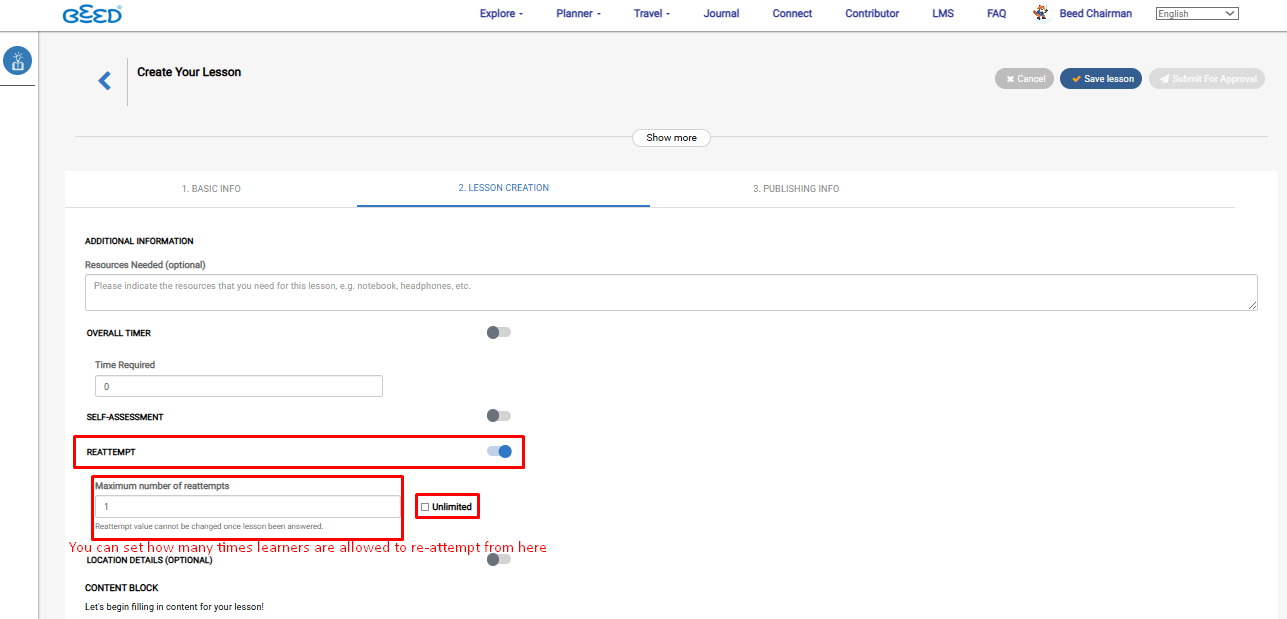The height and width of the screenshot is (619, 1287).
Task: Click the back arrow chevron
Action: (x=105, y=81)
